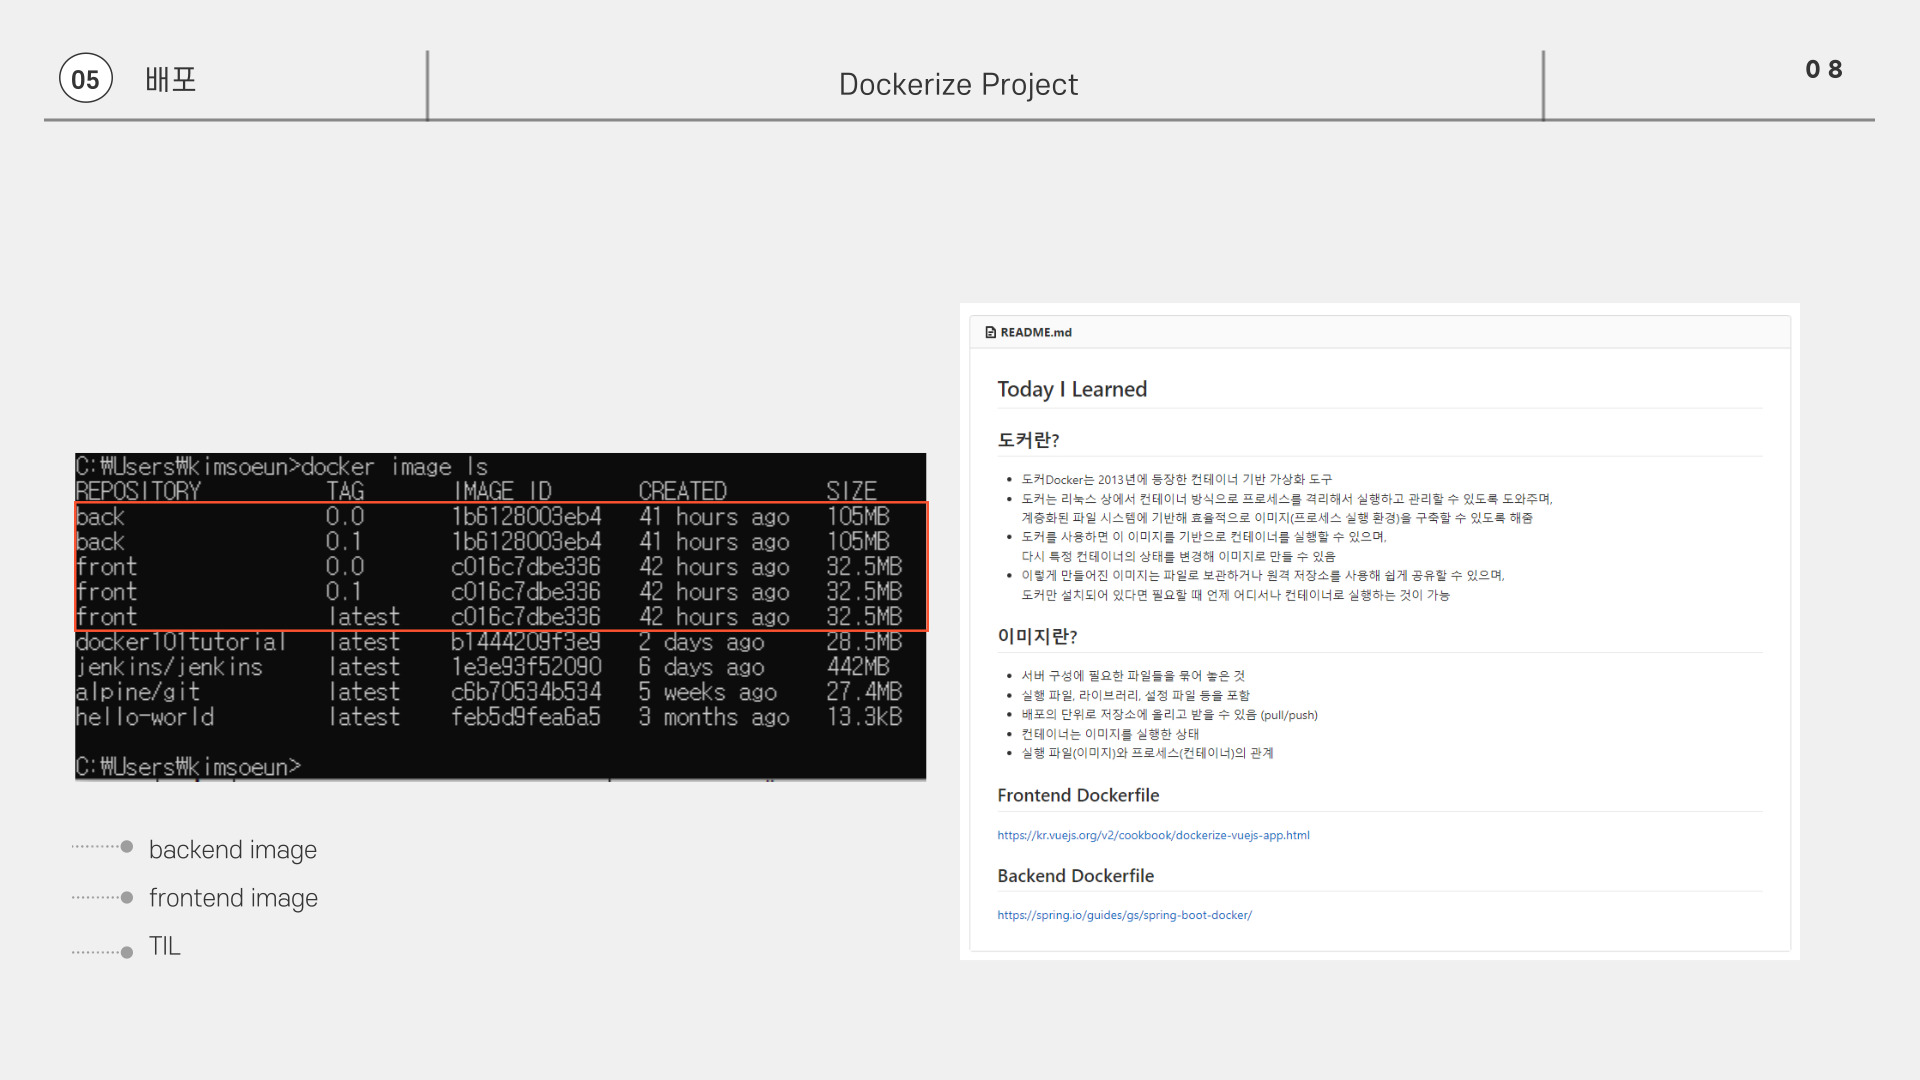Open the spring-boot-docker guide link
Viewport: 1920px width, 1080px height.
(x=1124, y=915)
